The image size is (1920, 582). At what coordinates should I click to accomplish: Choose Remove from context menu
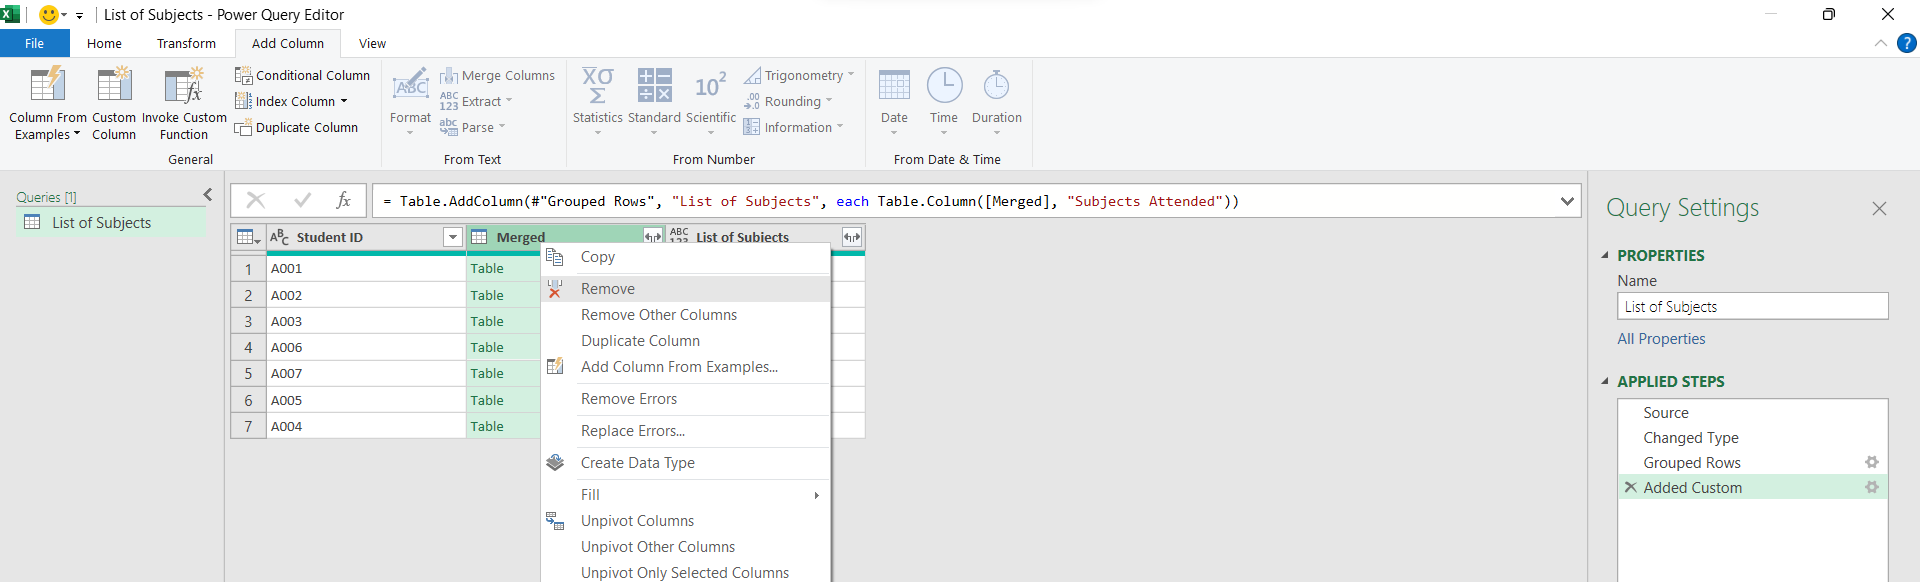pos(686,289)
